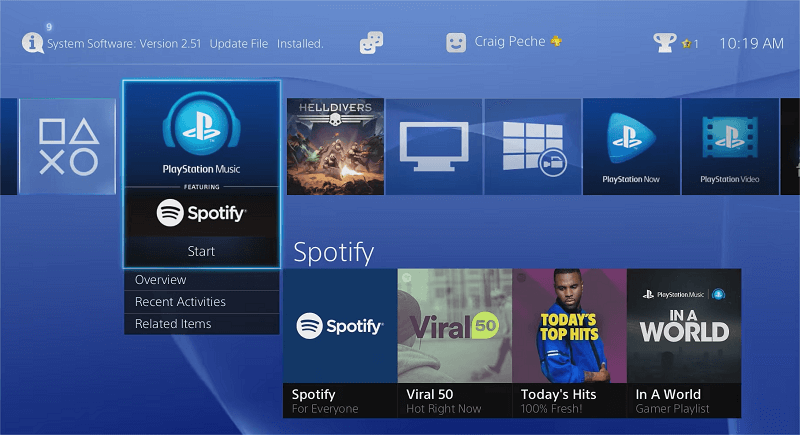Launch PlayStation Video tile

[730, 147]
